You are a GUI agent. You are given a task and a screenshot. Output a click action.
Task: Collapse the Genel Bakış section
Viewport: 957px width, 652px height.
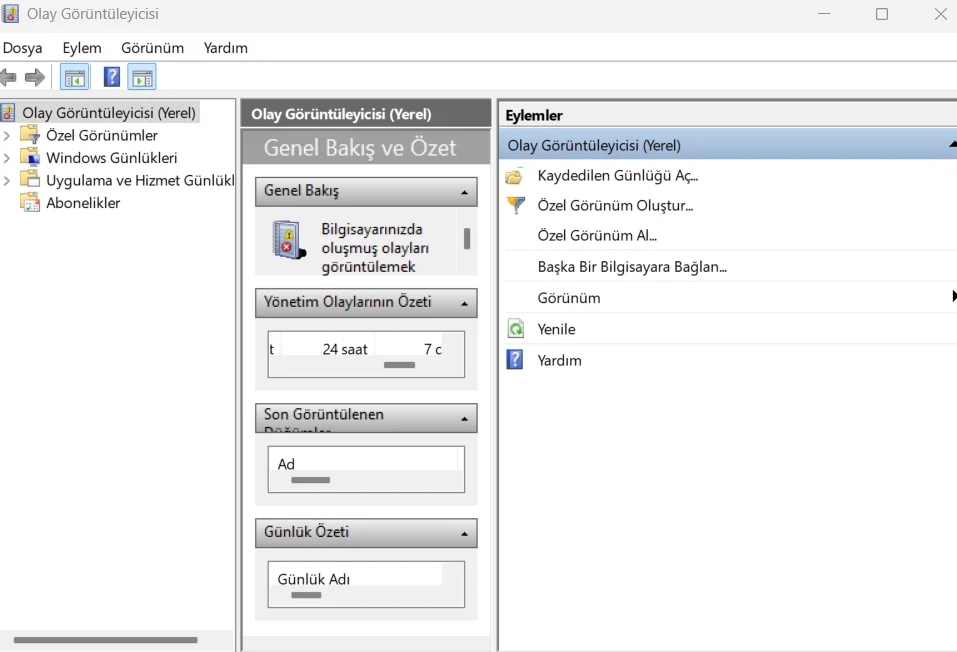(464, 192)
